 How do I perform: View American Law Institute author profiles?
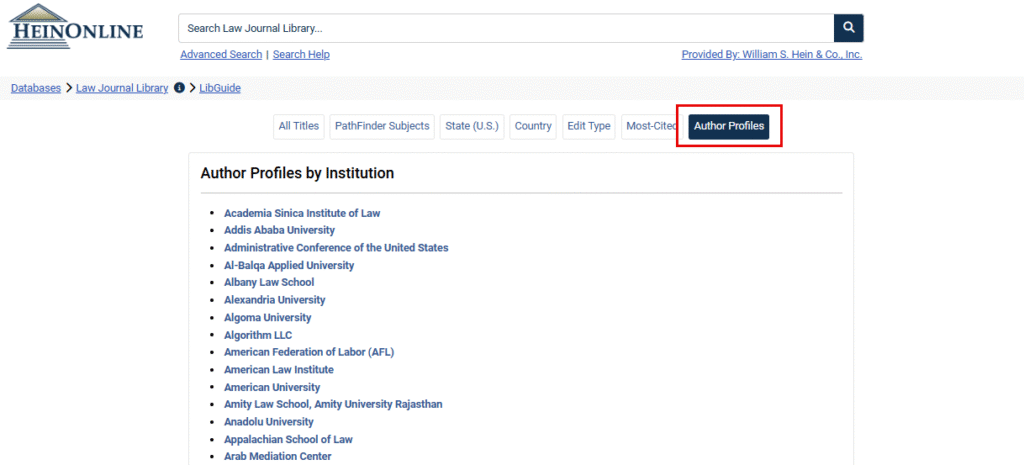point(278,370)
